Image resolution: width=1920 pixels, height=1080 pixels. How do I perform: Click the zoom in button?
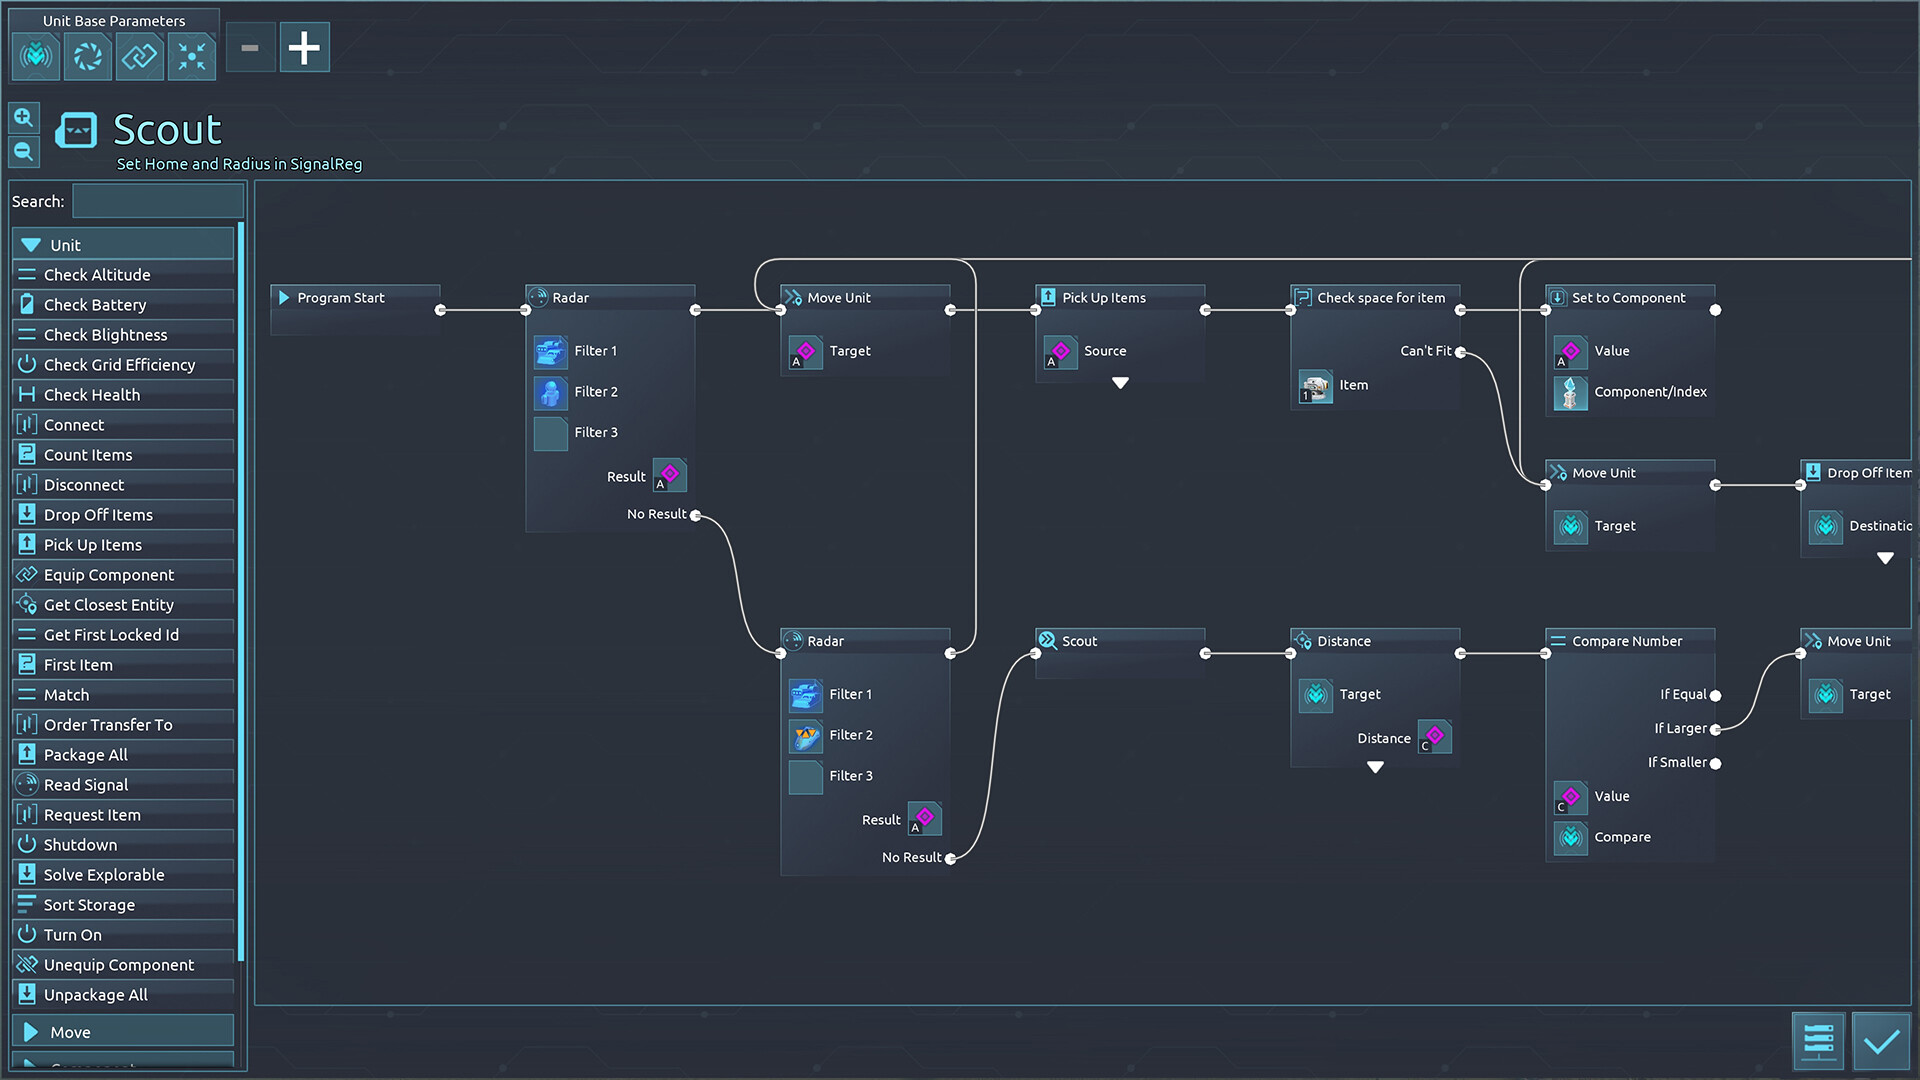(24, 117)
